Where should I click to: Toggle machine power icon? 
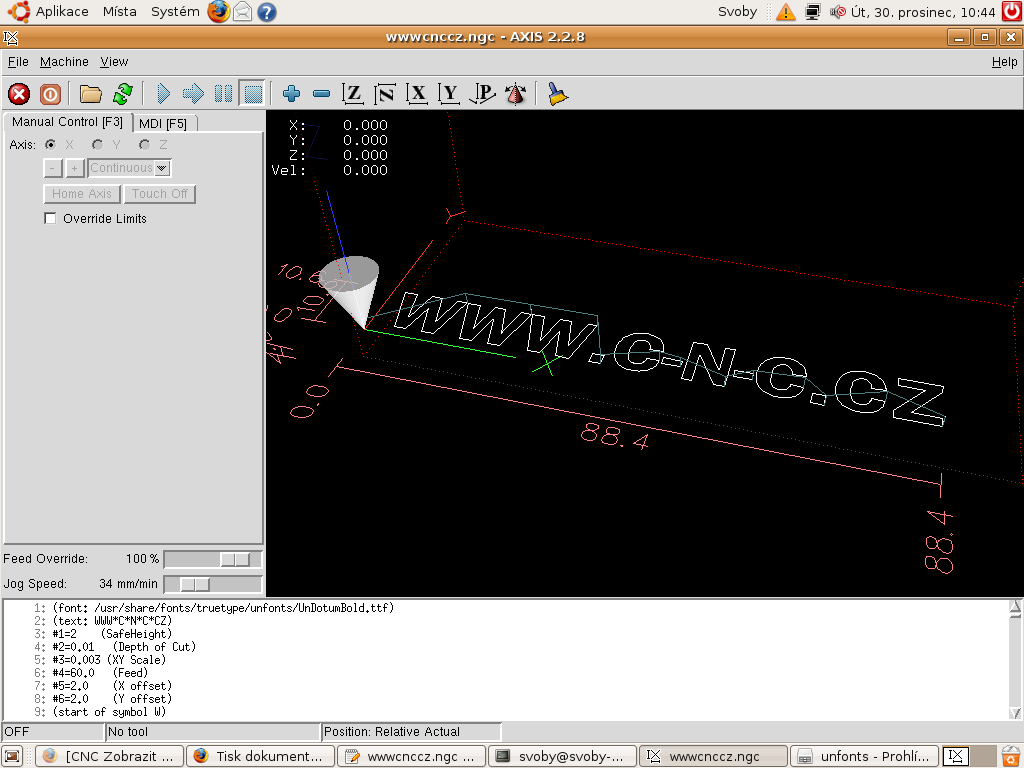click(50, 94)
